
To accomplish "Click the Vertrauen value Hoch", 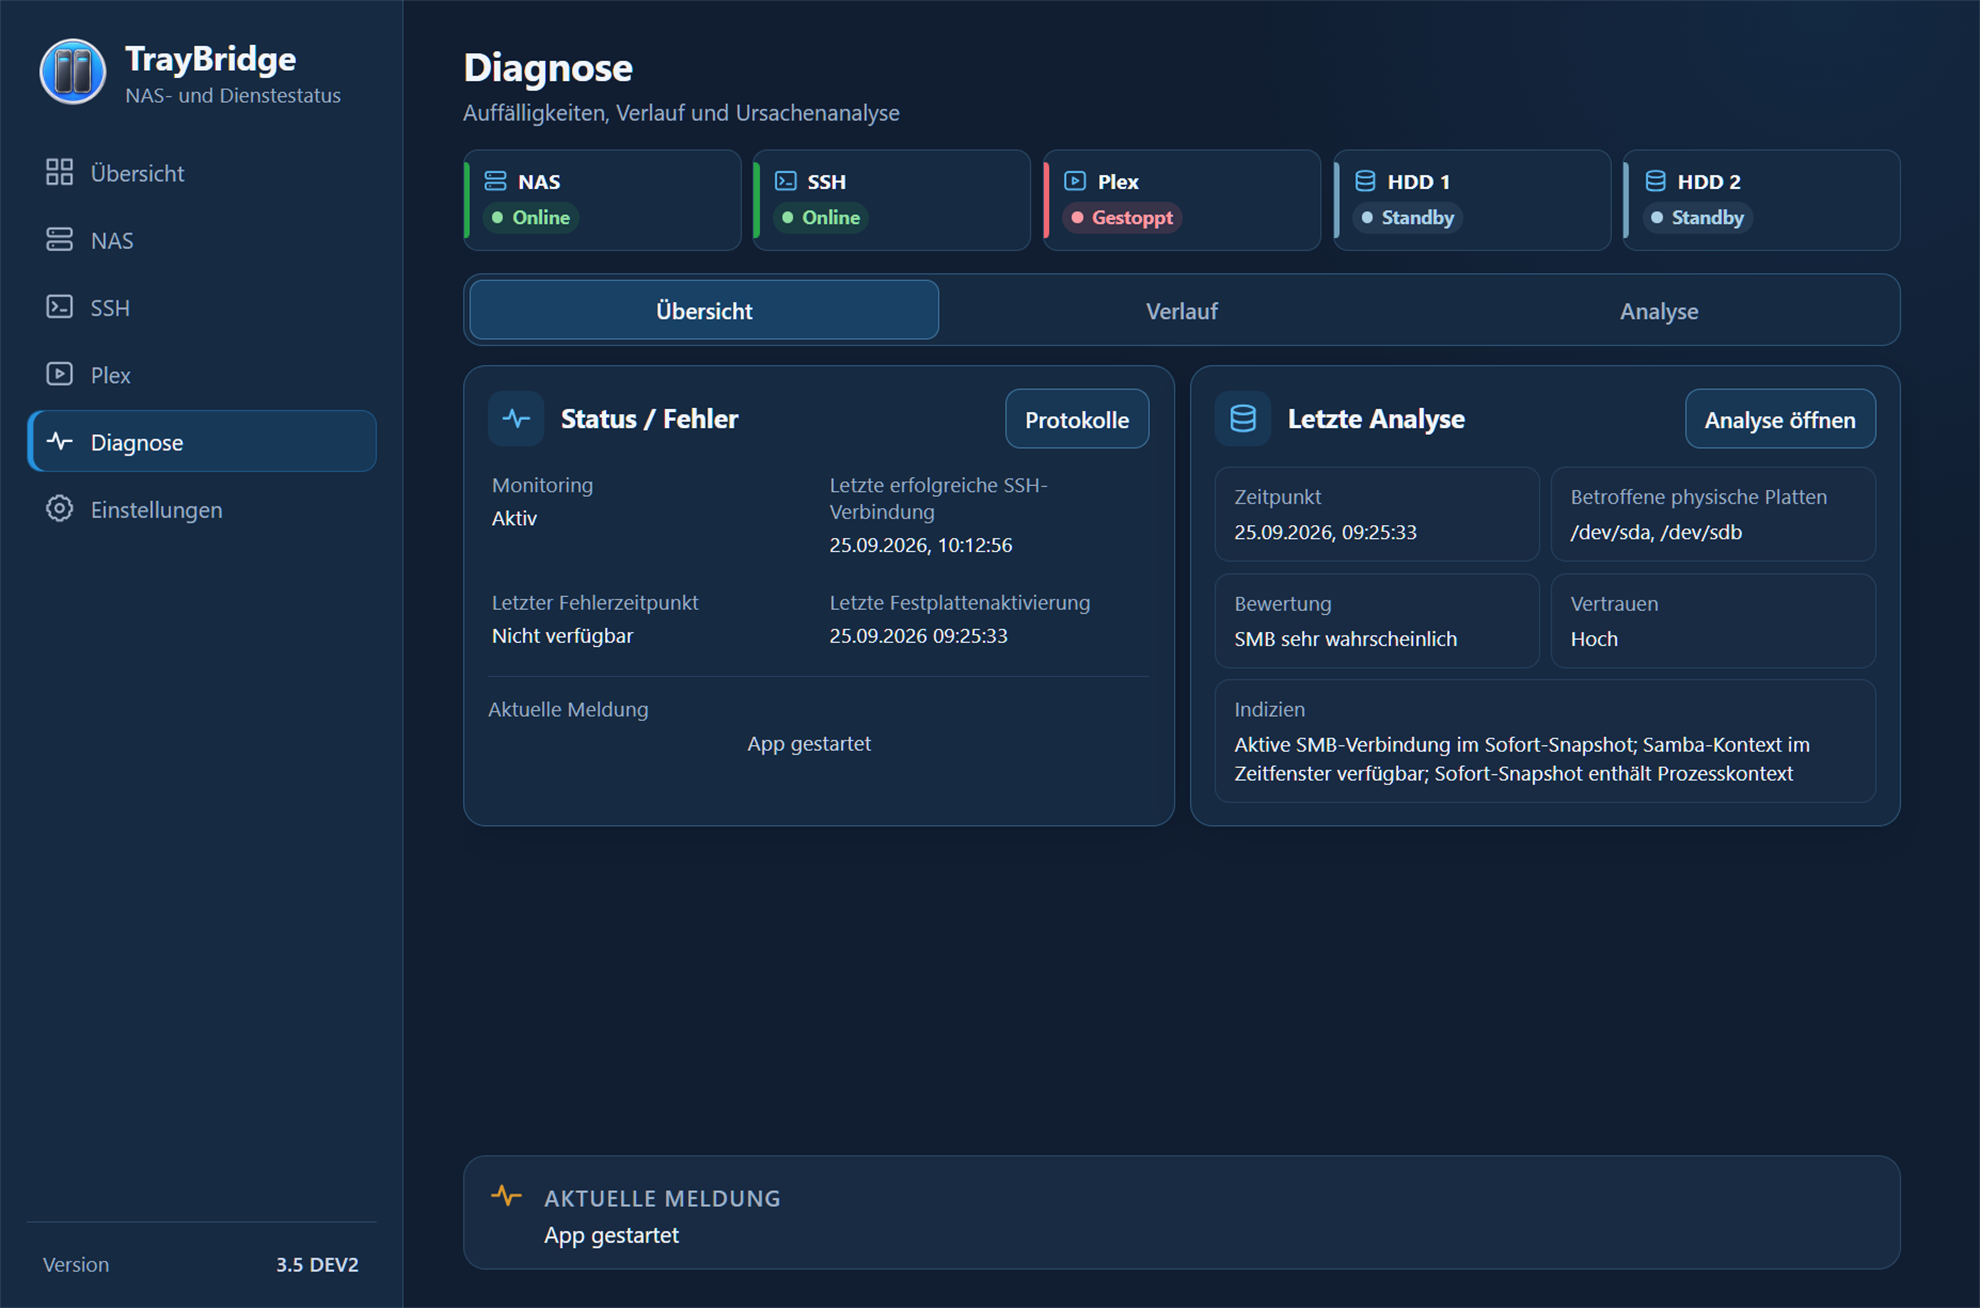I will pyautogui.click(x=1594, y=638).
